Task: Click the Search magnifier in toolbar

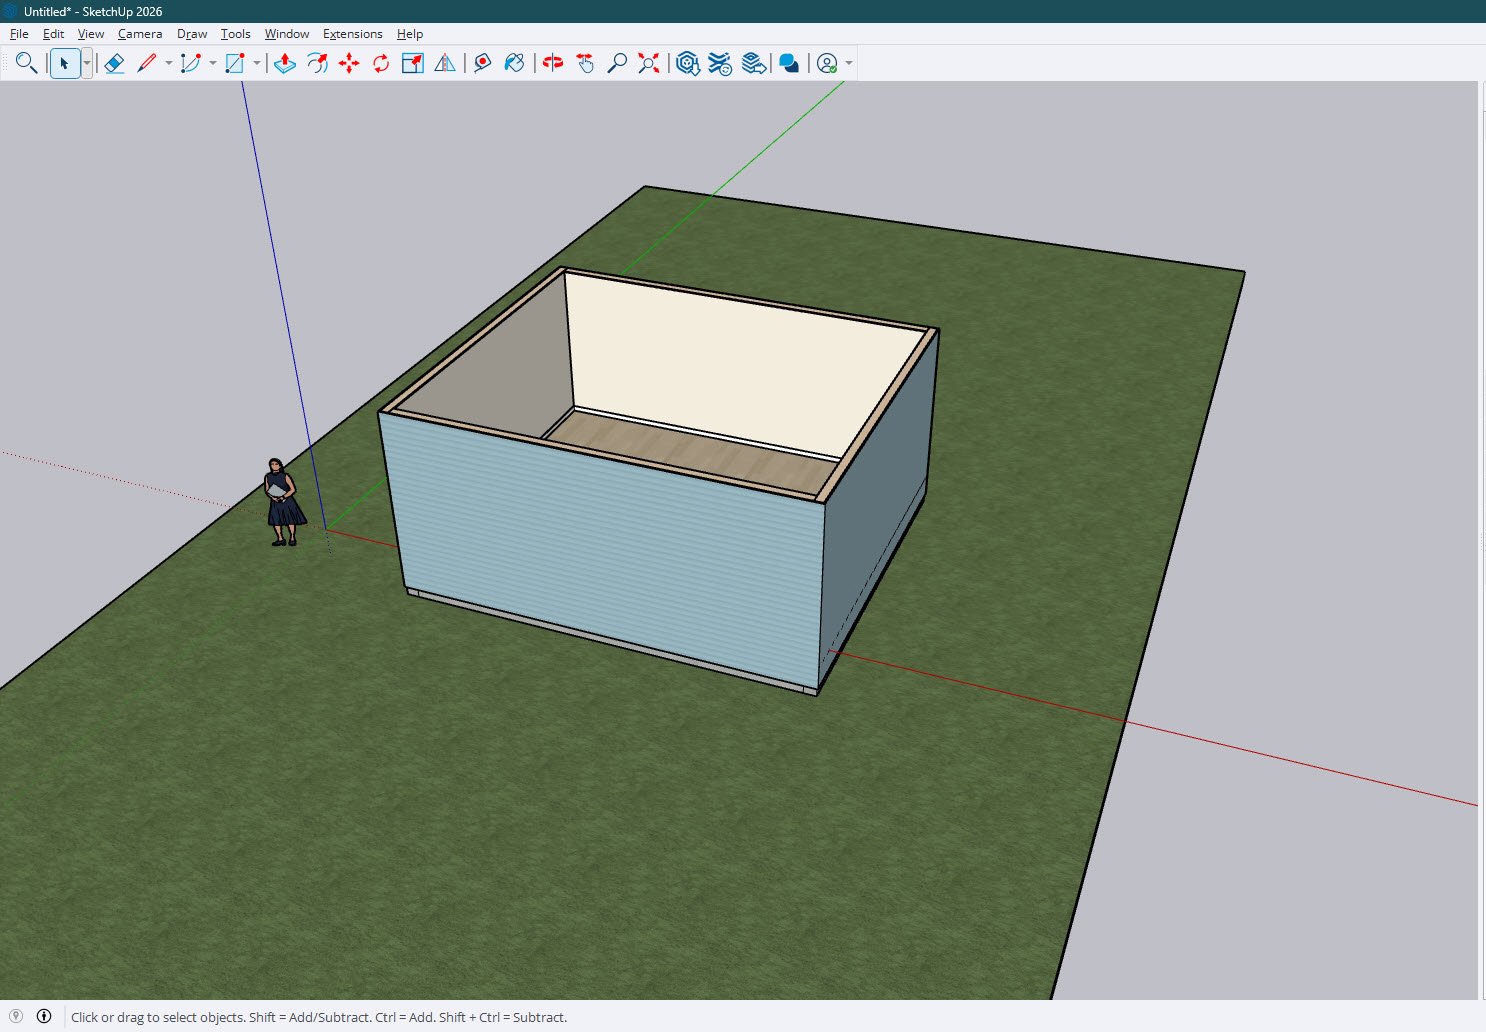Action: pyautogui.click(x=26, y=64)
